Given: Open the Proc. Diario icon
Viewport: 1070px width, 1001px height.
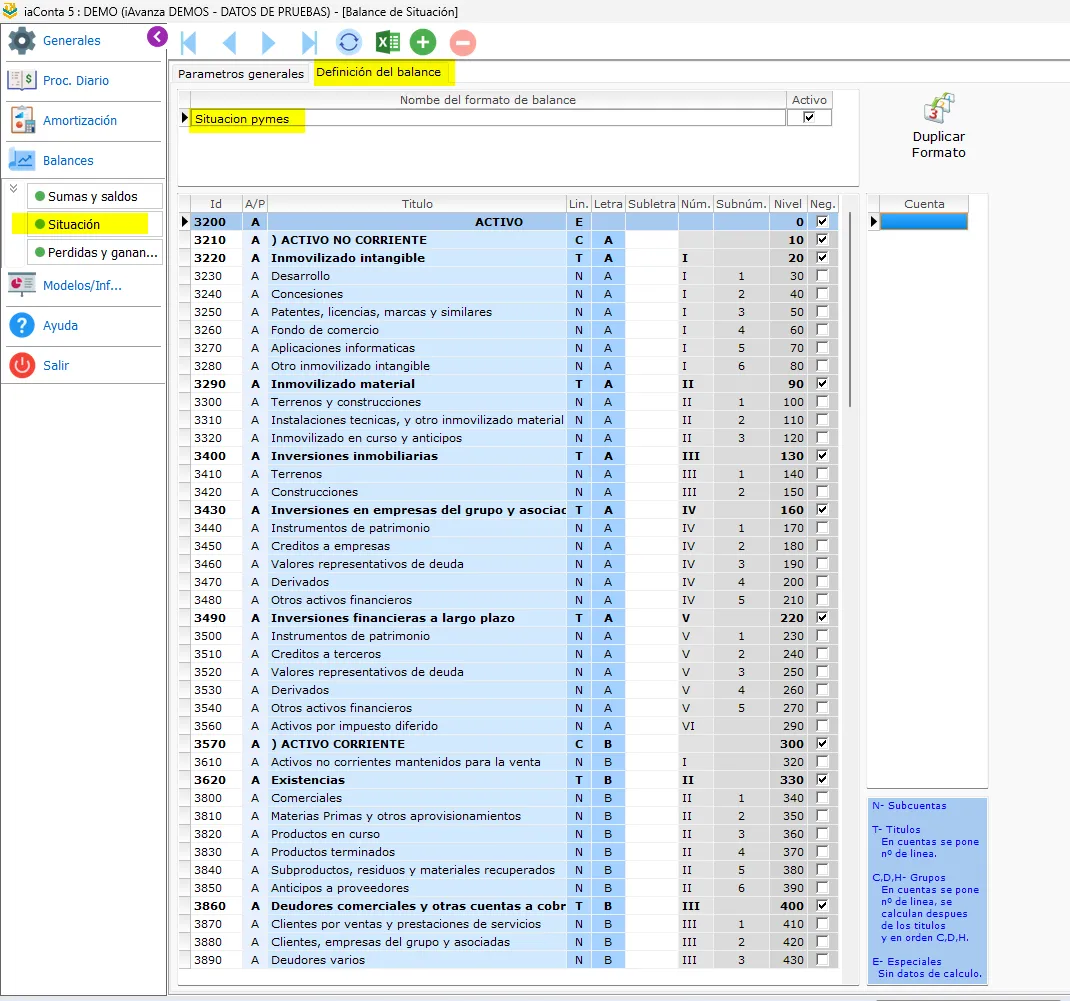Looking at the screenshot, I should tap(22, 81).
